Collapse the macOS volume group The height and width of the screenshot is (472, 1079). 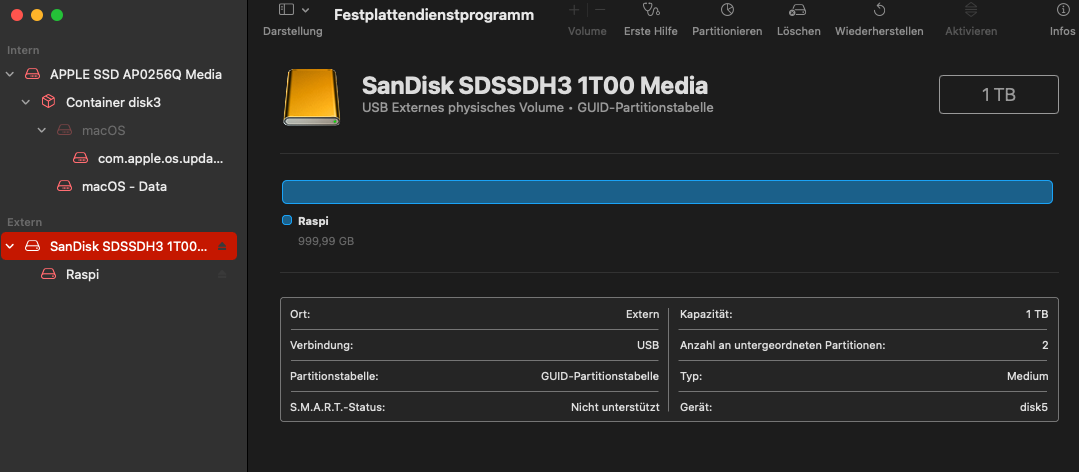(42, 130)
